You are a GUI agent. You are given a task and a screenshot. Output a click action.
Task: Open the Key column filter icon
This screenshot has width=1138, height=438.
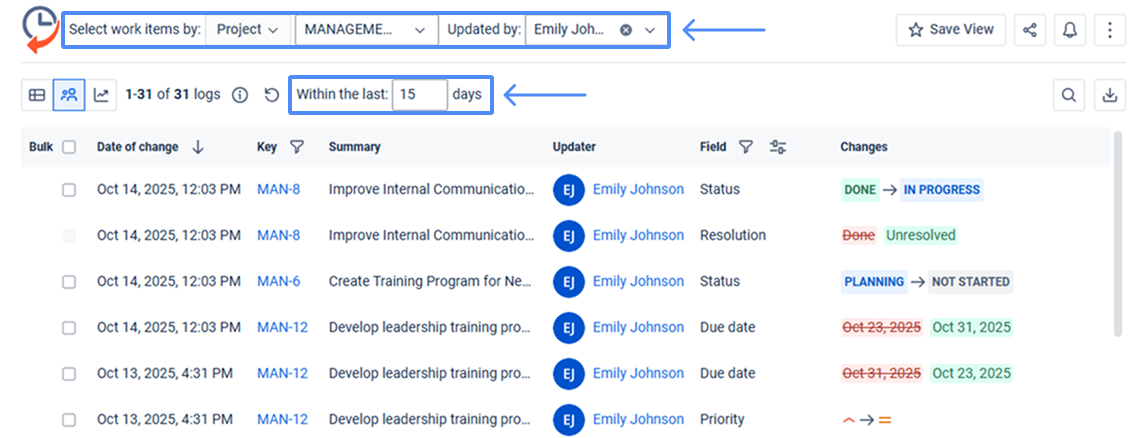pyautogui.click(x=297, y=147)
